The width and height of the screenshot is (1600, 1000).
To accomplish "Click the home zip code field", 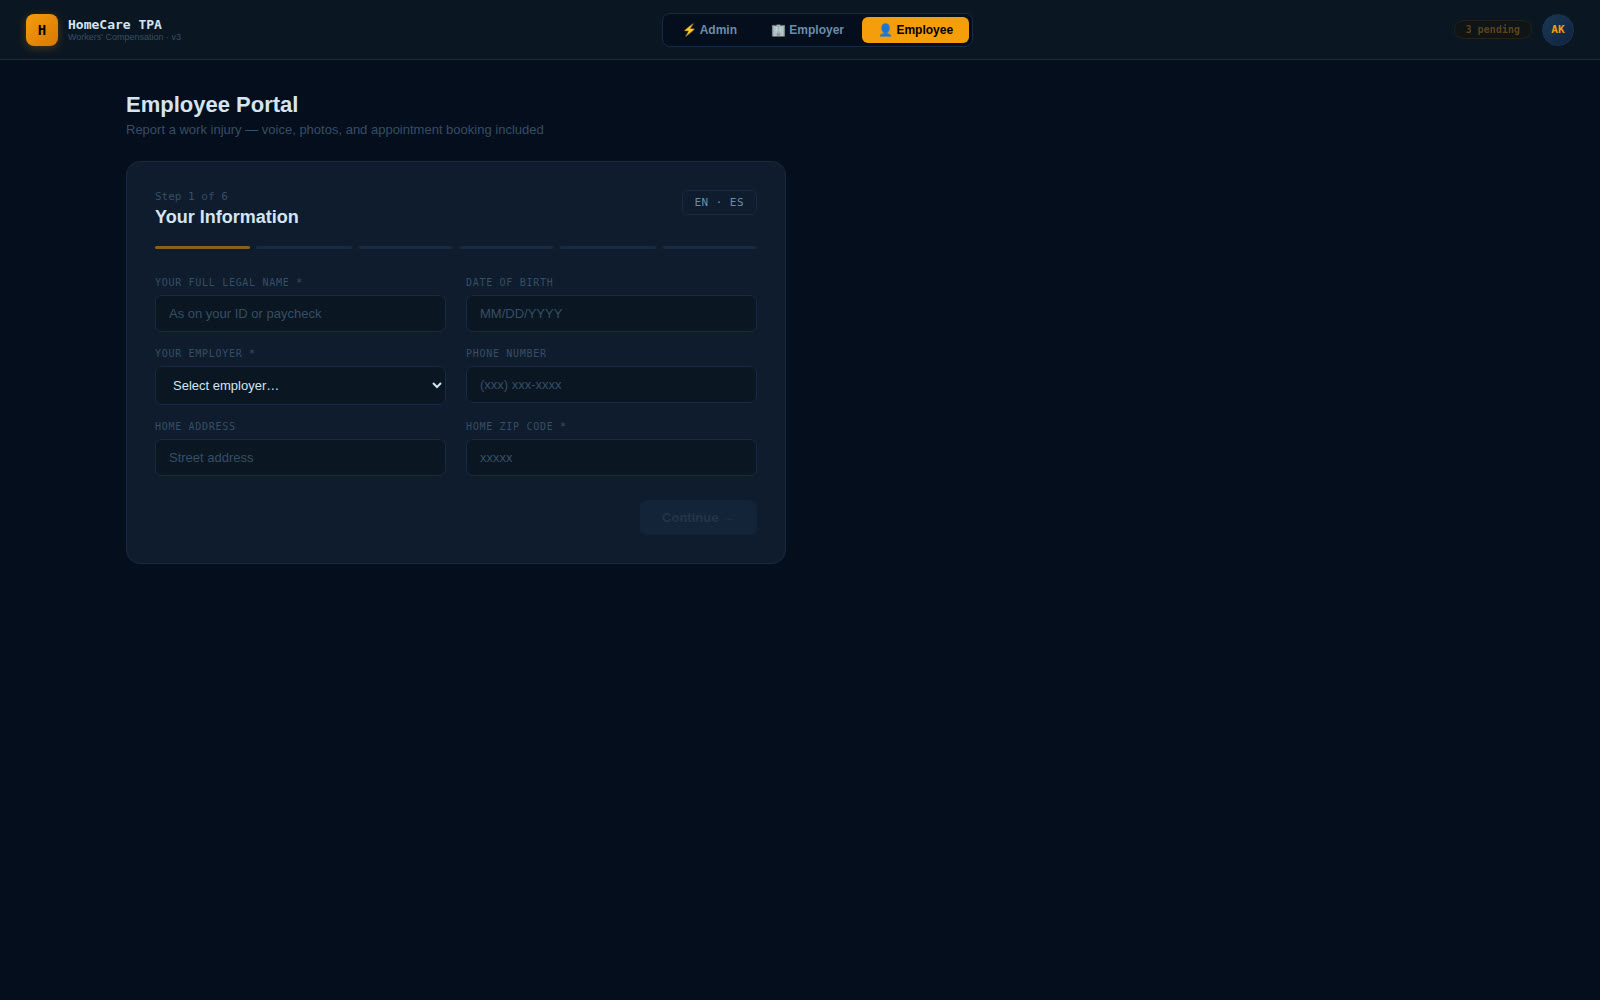I will 611,458.
